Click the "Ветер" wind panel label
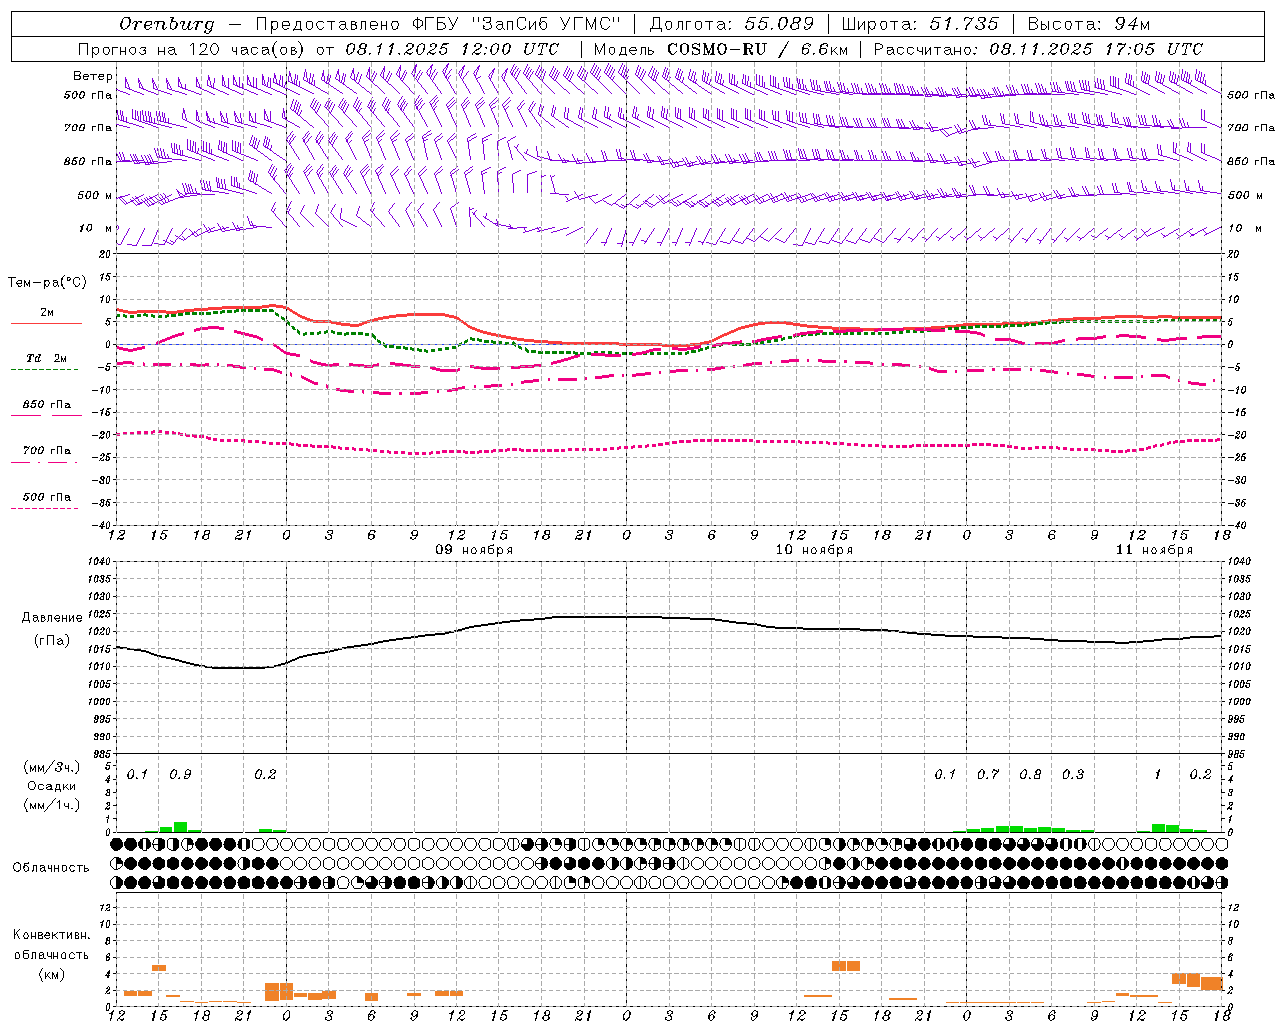Screen dimensions: 1280x1024 pos(93,76)
